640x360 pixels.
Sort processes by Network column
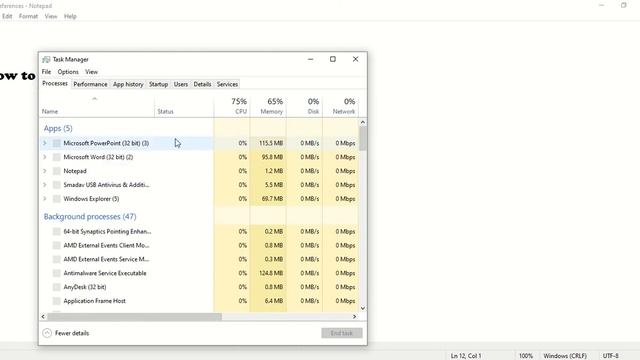(x=340, y=106)
